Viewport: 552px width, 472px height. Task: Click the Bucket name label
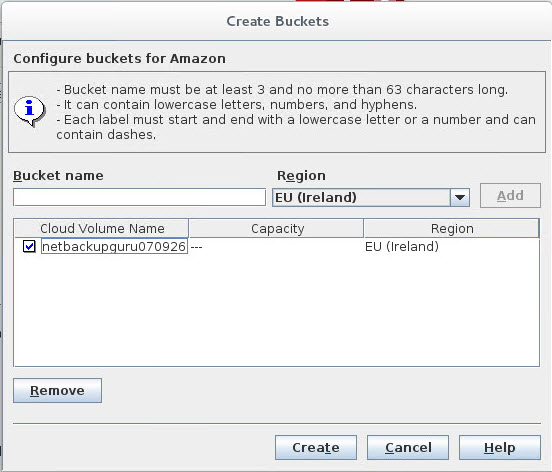[58, 175]
